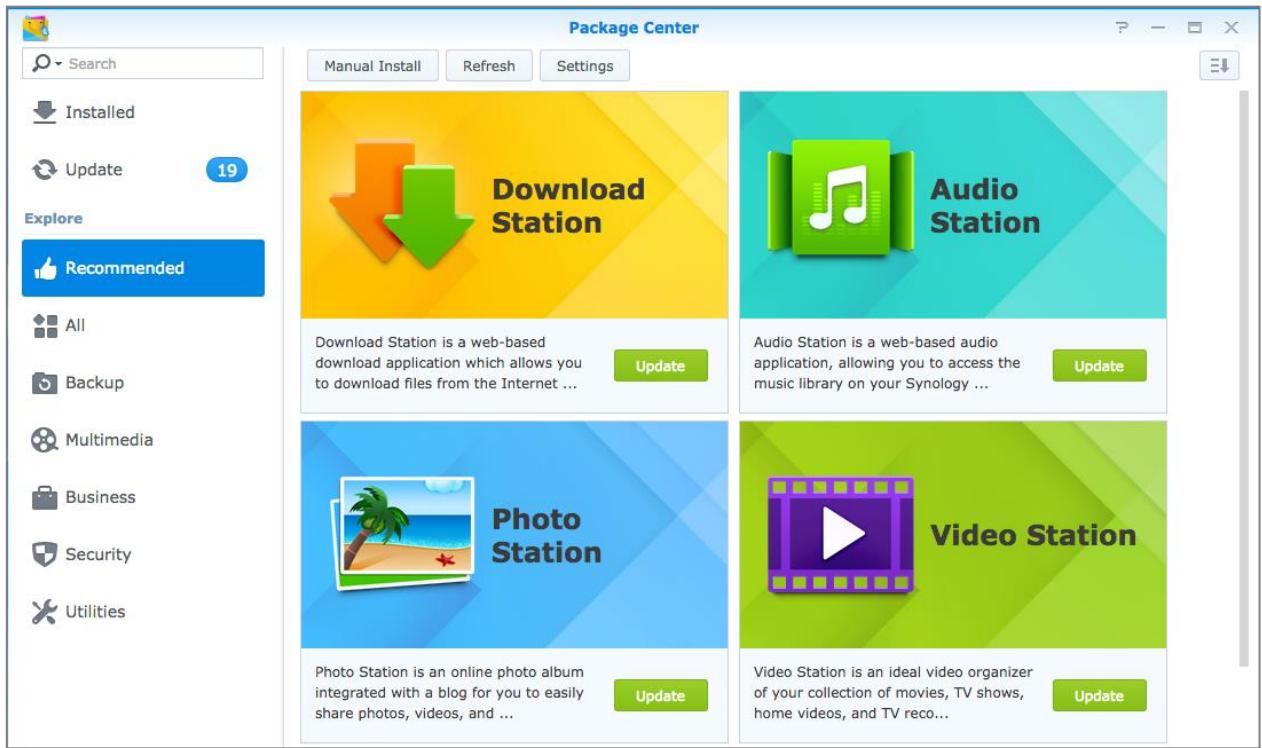
Task: Open the Settings button
Action: point(585,66)
